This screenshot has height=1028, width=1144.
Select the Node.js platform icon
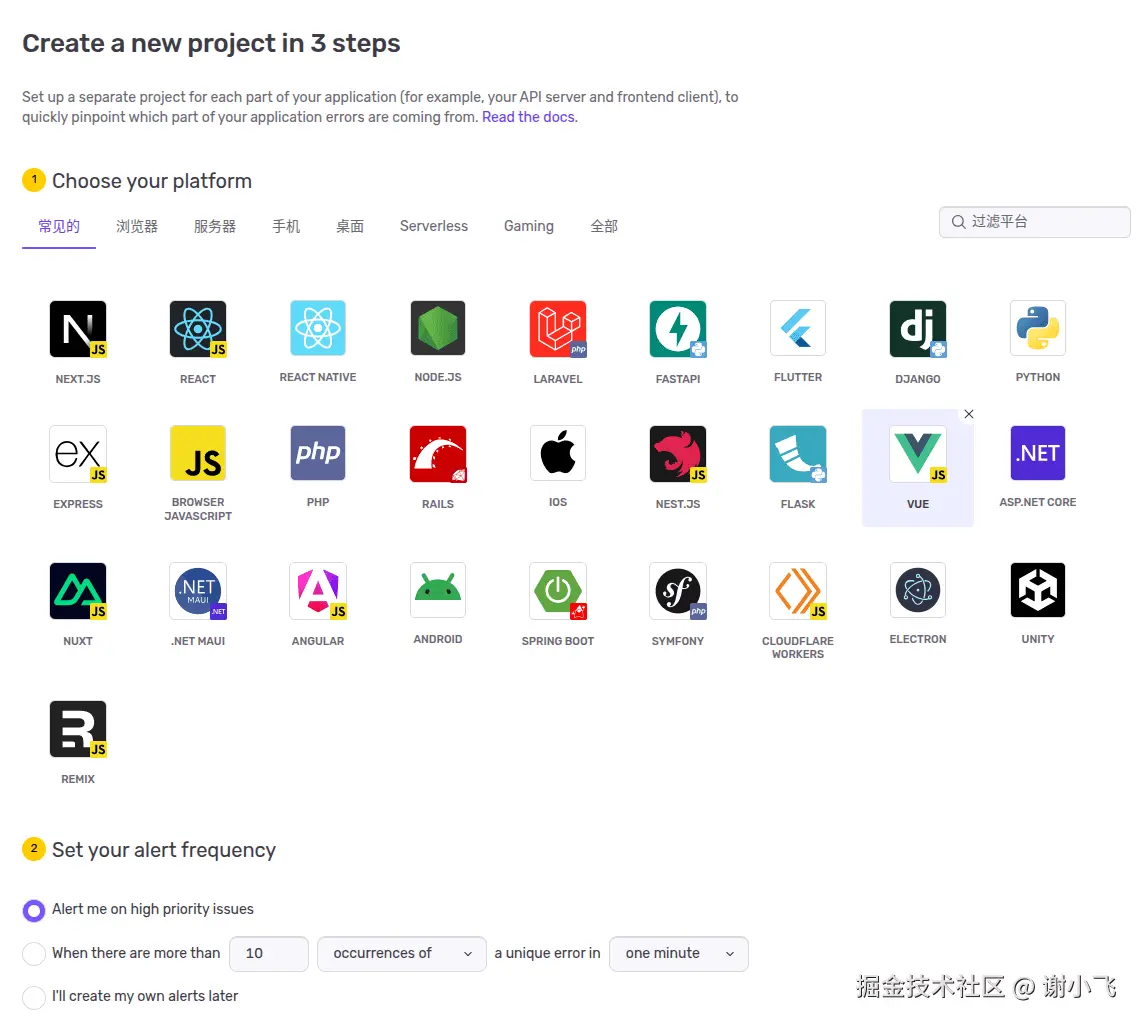(438, 328)
